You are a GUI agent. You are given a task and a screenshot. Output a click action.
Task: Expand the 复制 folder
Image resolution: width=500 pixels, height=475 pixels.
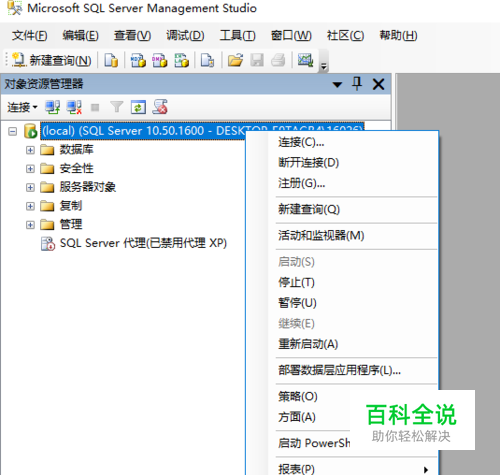tap(30, 206)
